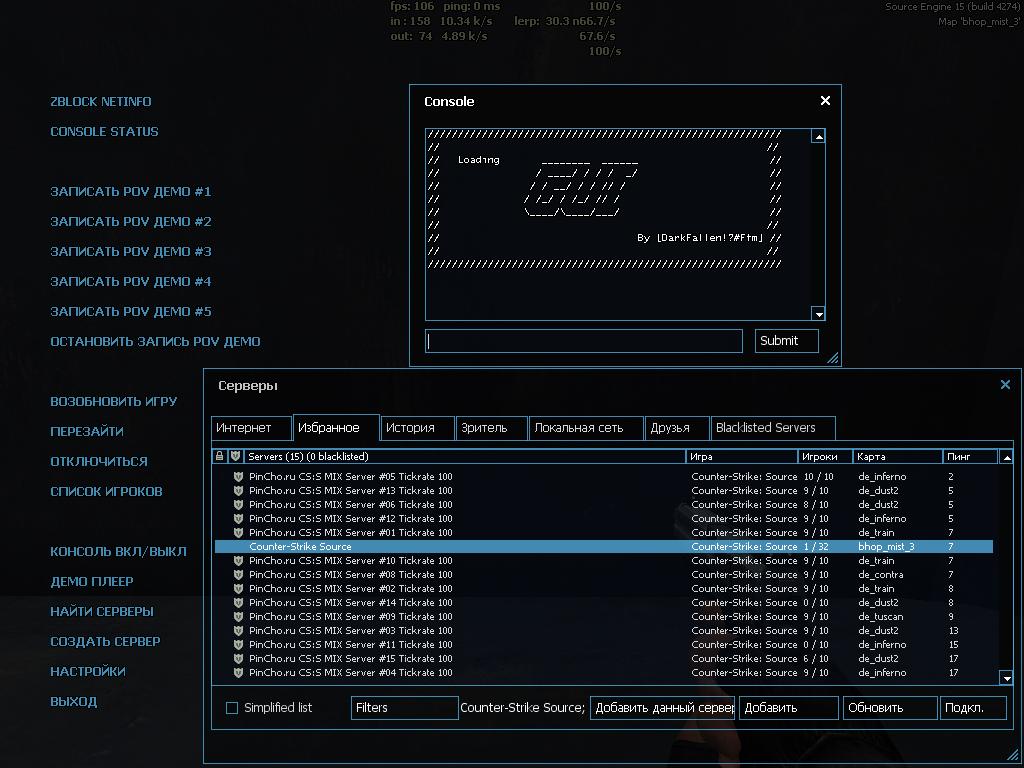This screenshot has height=768, width=1024.
Task: Open the Друзья tab
Action: [677, 428]
